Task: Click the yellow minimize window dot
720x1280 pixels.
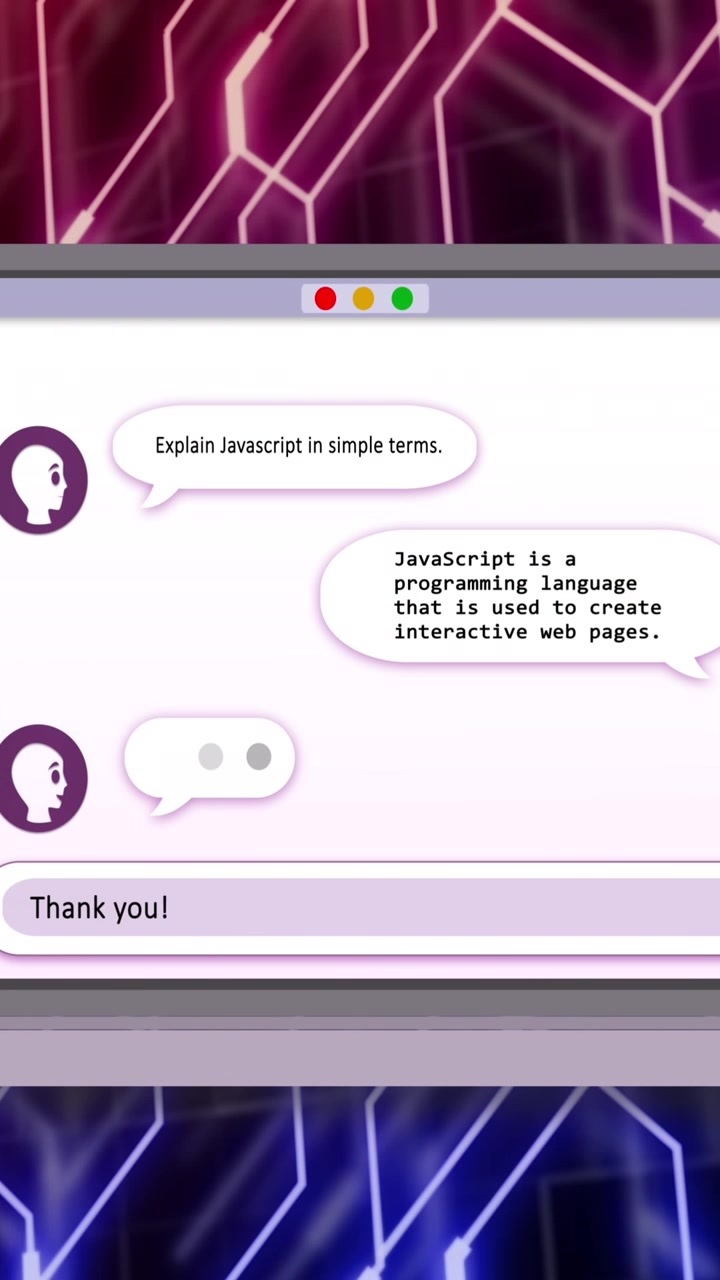Action: click(363, 299)
